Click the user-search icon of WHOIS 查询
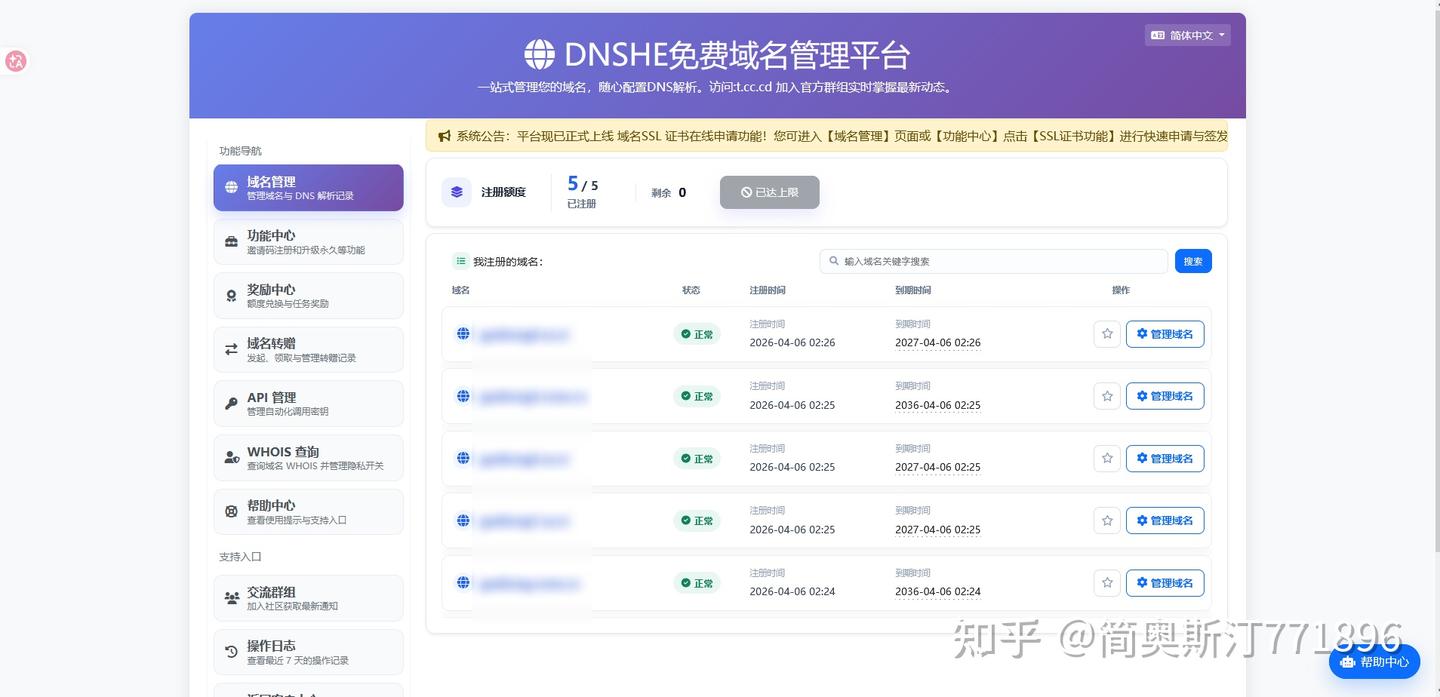1440x697 pixels. coord(231,458)
